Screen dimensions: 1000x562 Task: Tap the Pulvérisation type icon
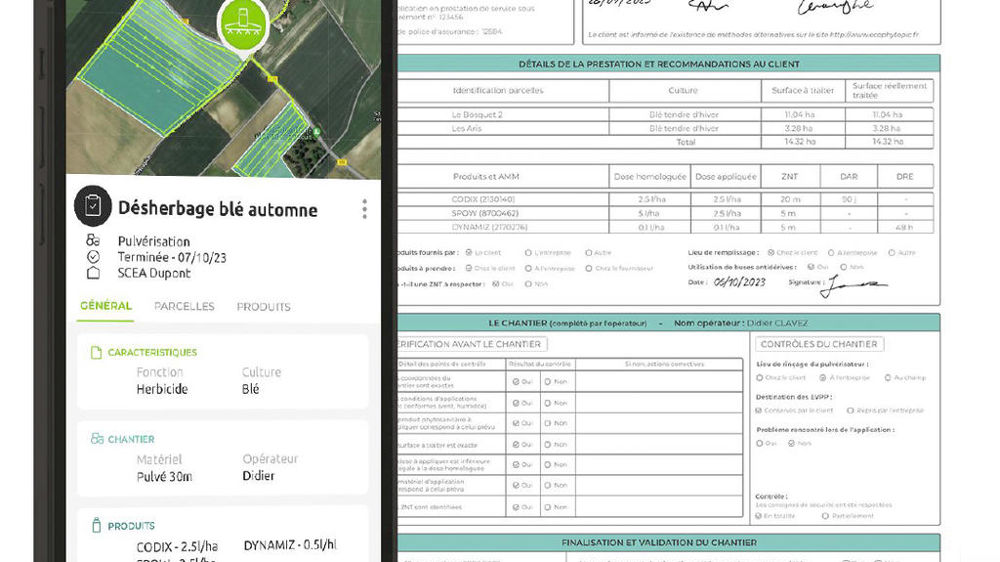coord(93,241)
